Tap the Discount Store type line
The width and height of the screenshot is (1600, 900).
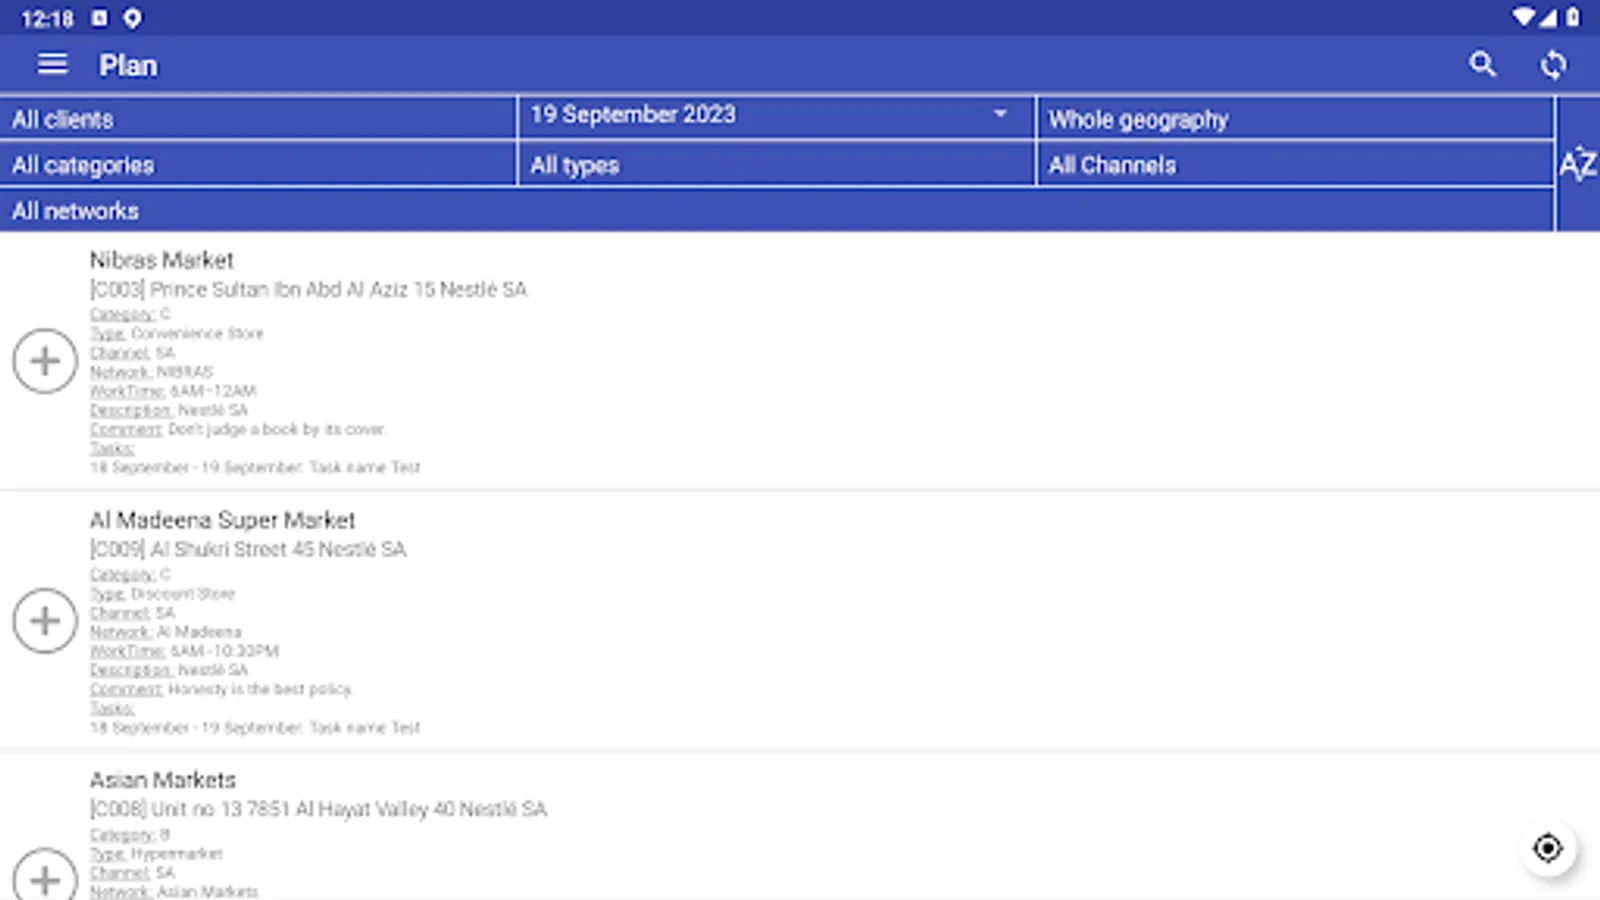(x=162, y=593)
